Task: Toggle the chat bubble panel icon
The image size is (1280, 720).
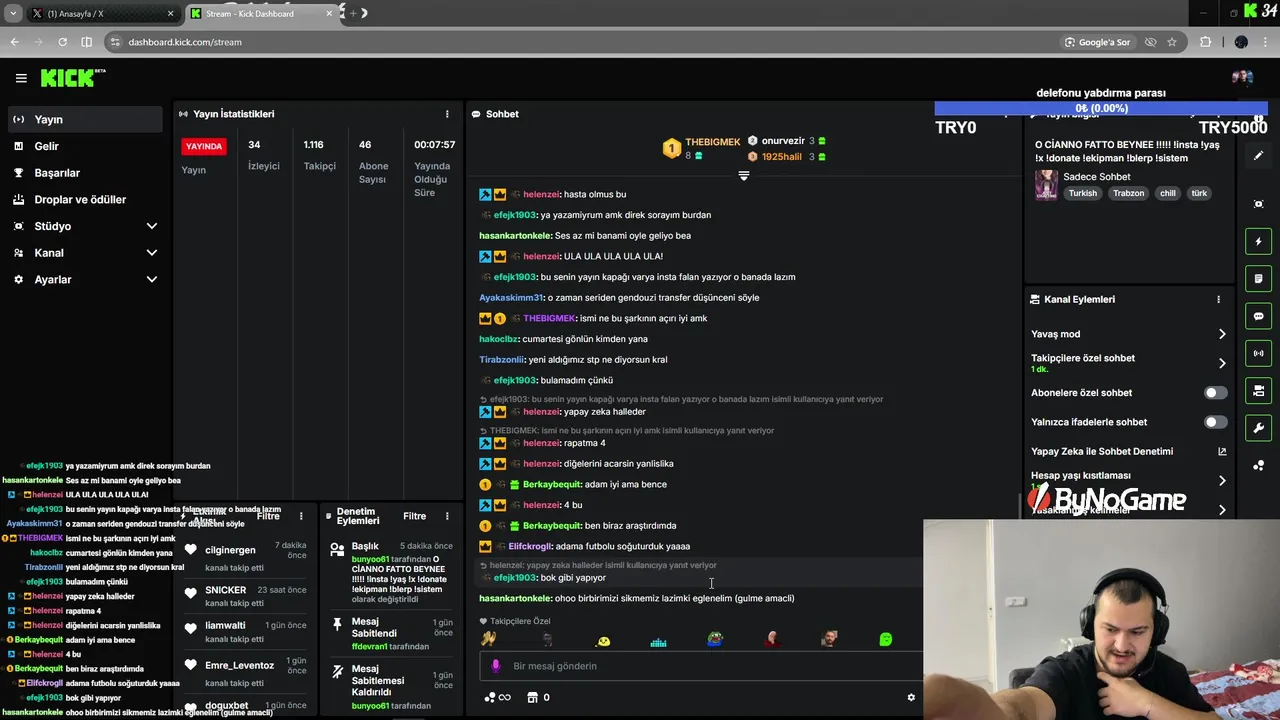Action: pos(1258,316)
